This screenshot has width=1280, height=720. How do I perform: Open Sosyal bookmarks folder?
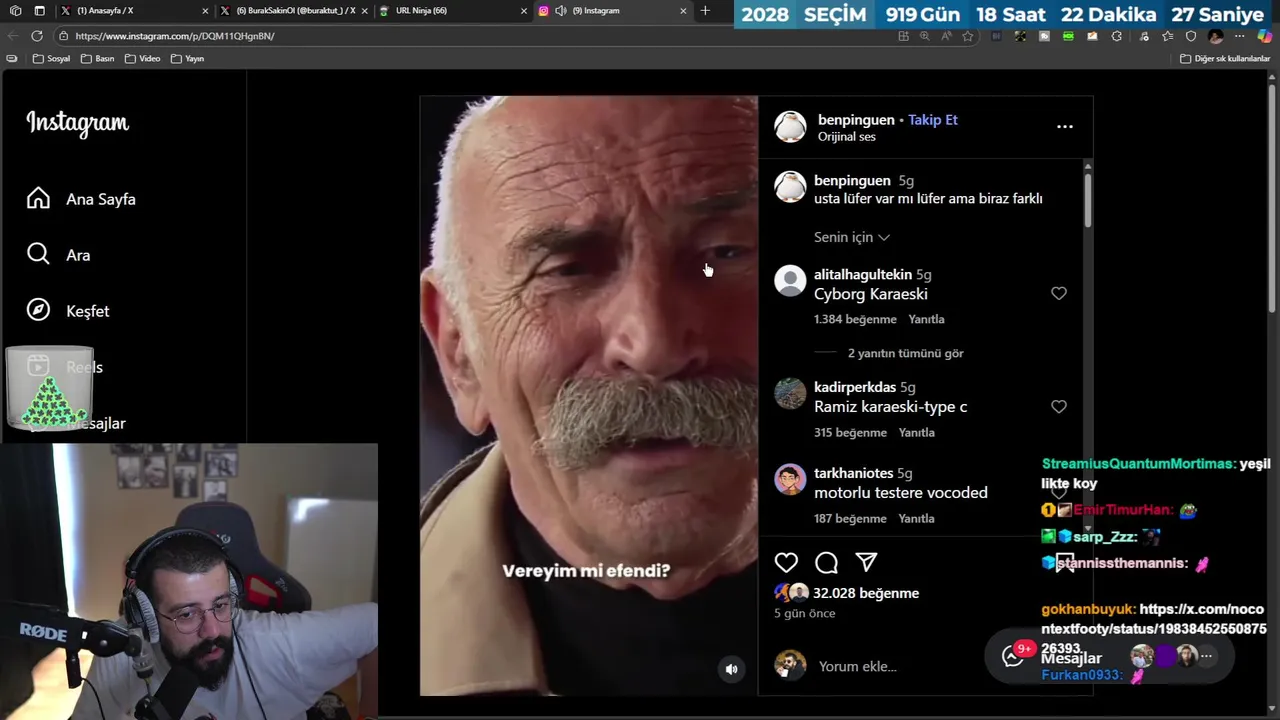[52, 59]
